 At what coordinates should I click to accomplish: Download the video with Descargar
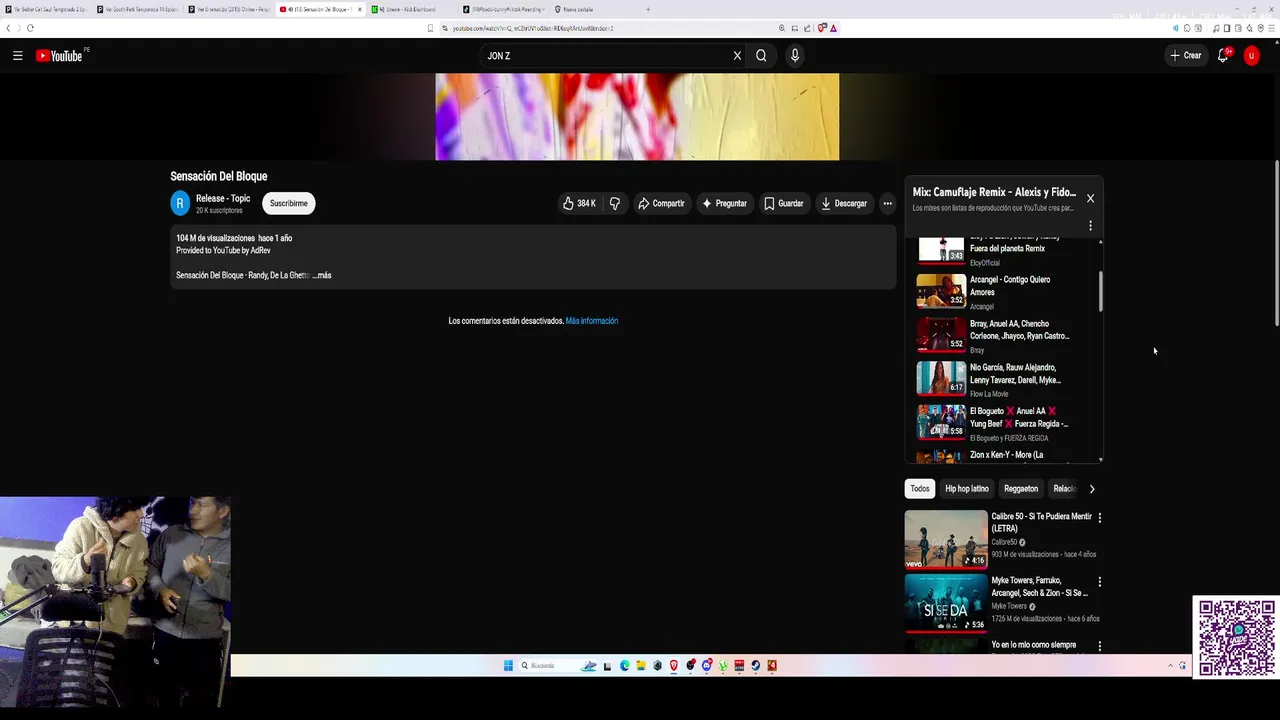click(x=844, y=204)
